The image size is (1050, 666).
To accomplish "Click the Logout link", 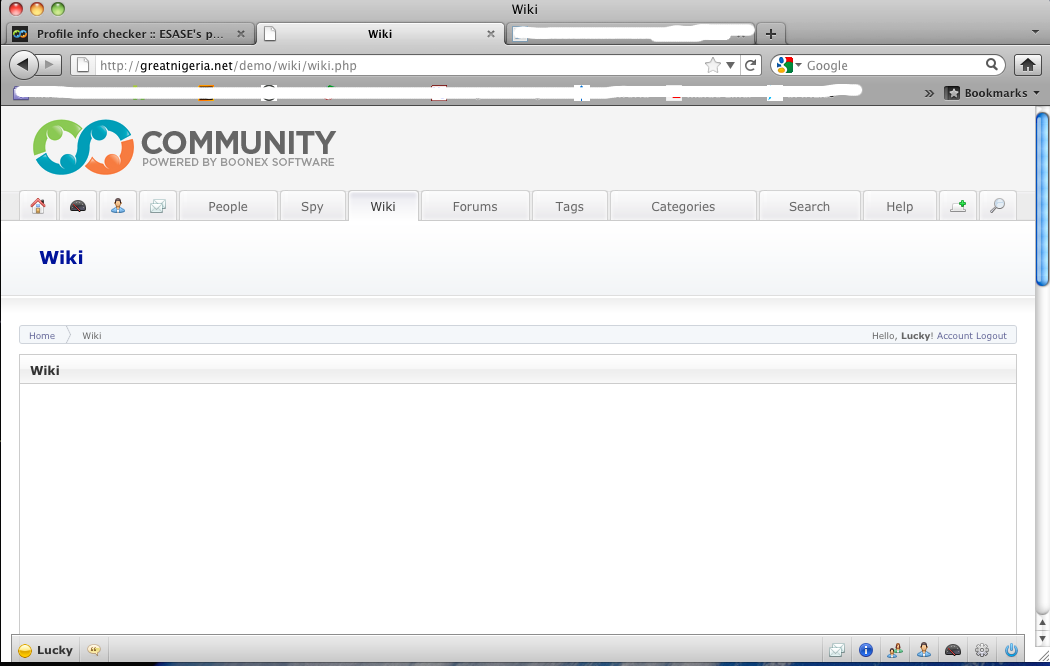I will pos(991,335).
